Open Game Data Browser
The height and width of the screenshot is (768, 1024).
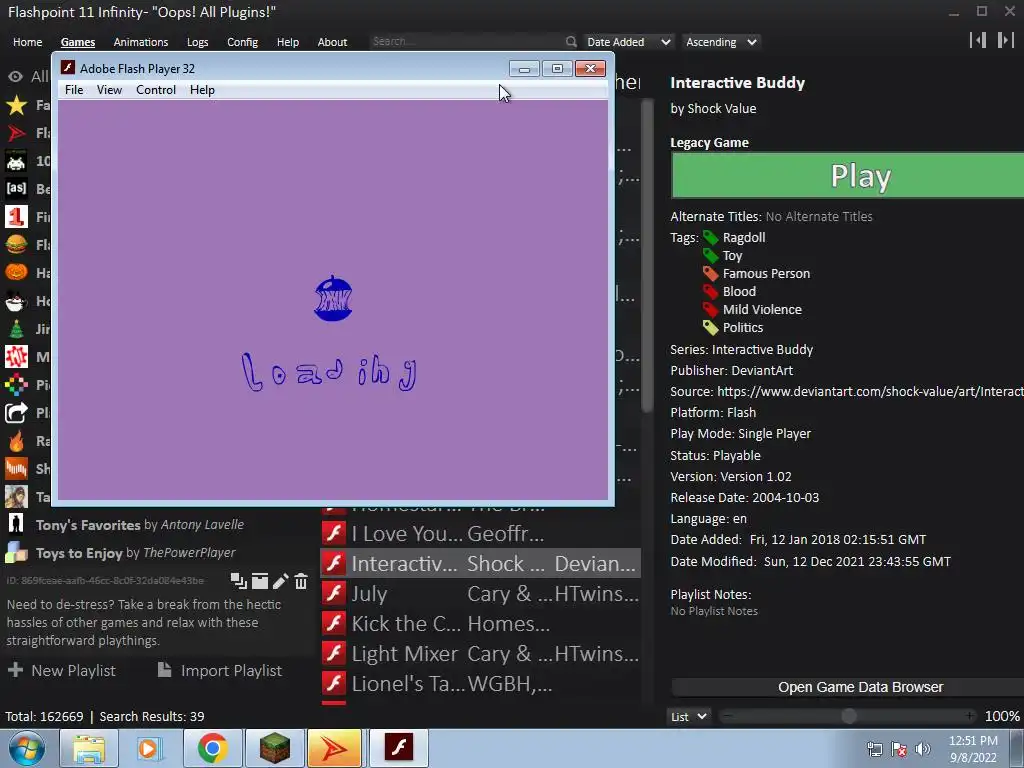tap(848, 687)
